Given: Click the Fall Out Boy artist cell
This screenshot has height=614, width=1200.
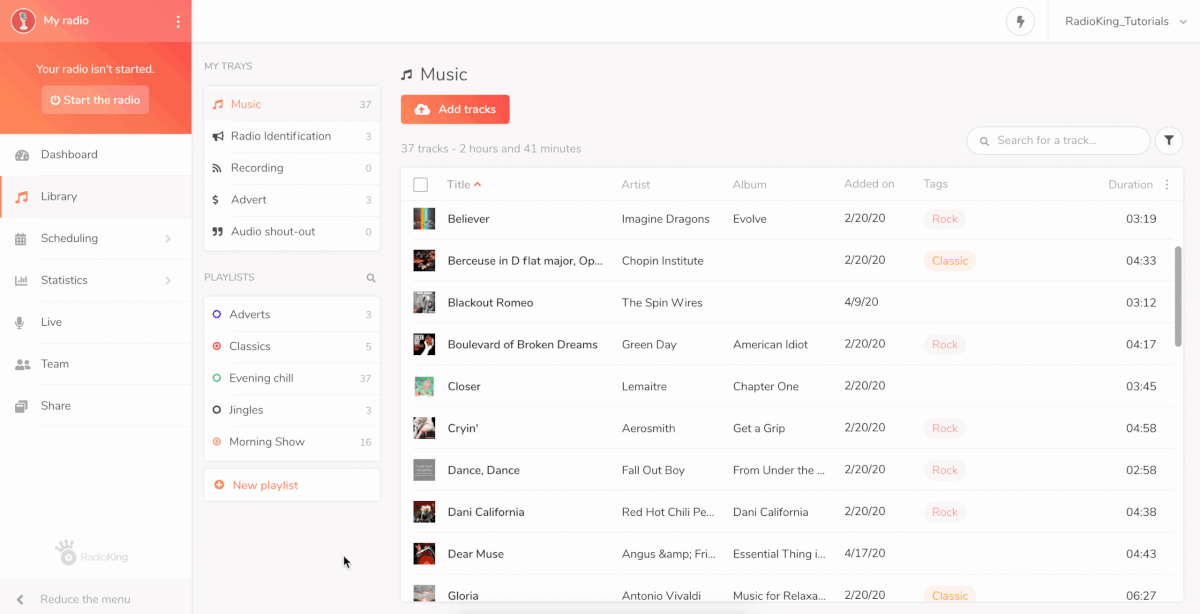Looking at the screenshot, I should click(653, 471).
